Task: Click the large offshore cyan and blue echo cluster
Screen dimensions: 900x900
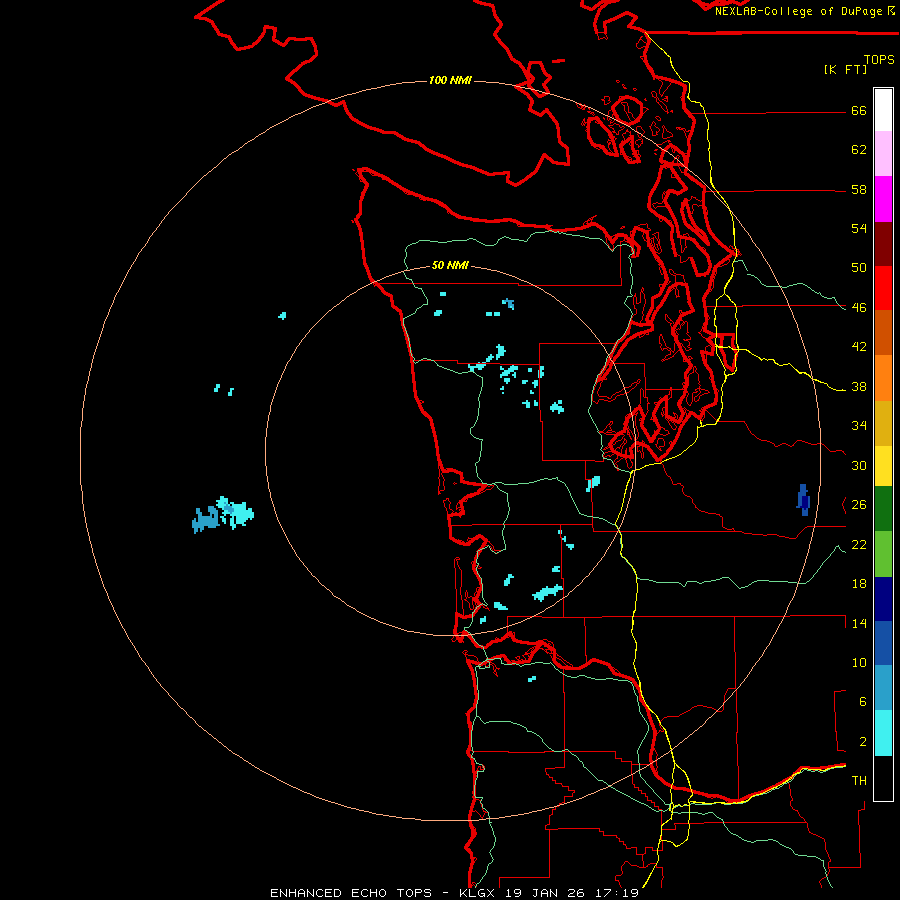Action: 223,514
